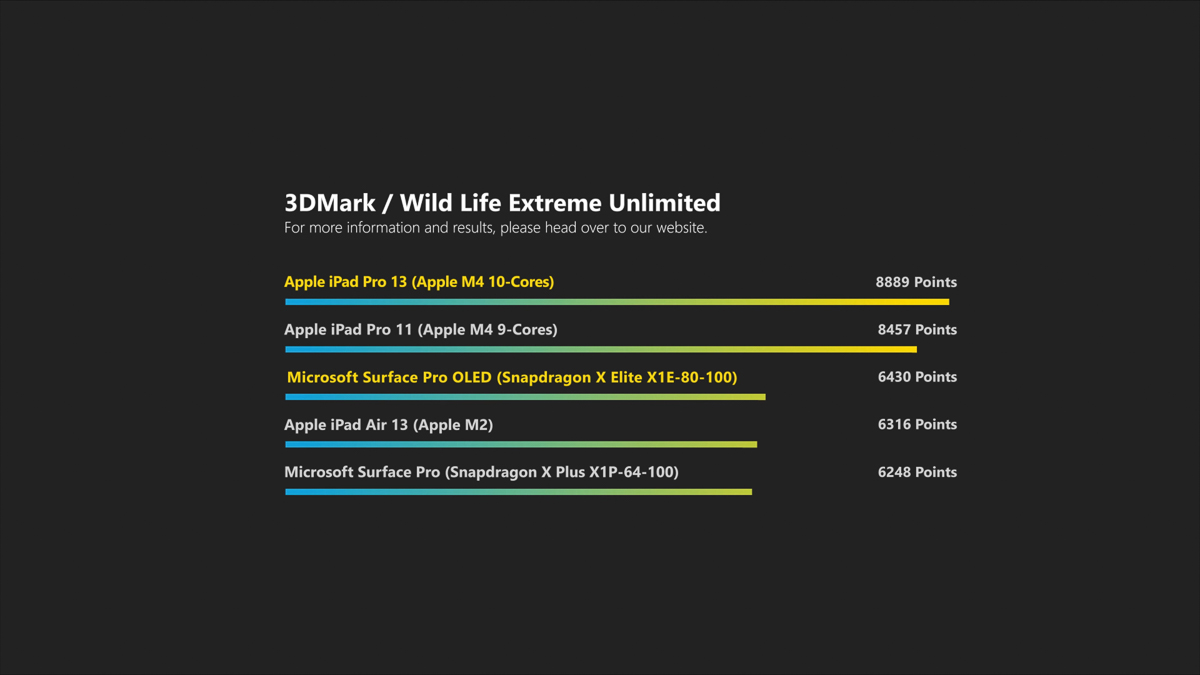This screenshot has width=1200, height=675.
Task: Click the '3DMark / Wild Life Extreme Unlimited' title
Action: [x=502, y=203]
